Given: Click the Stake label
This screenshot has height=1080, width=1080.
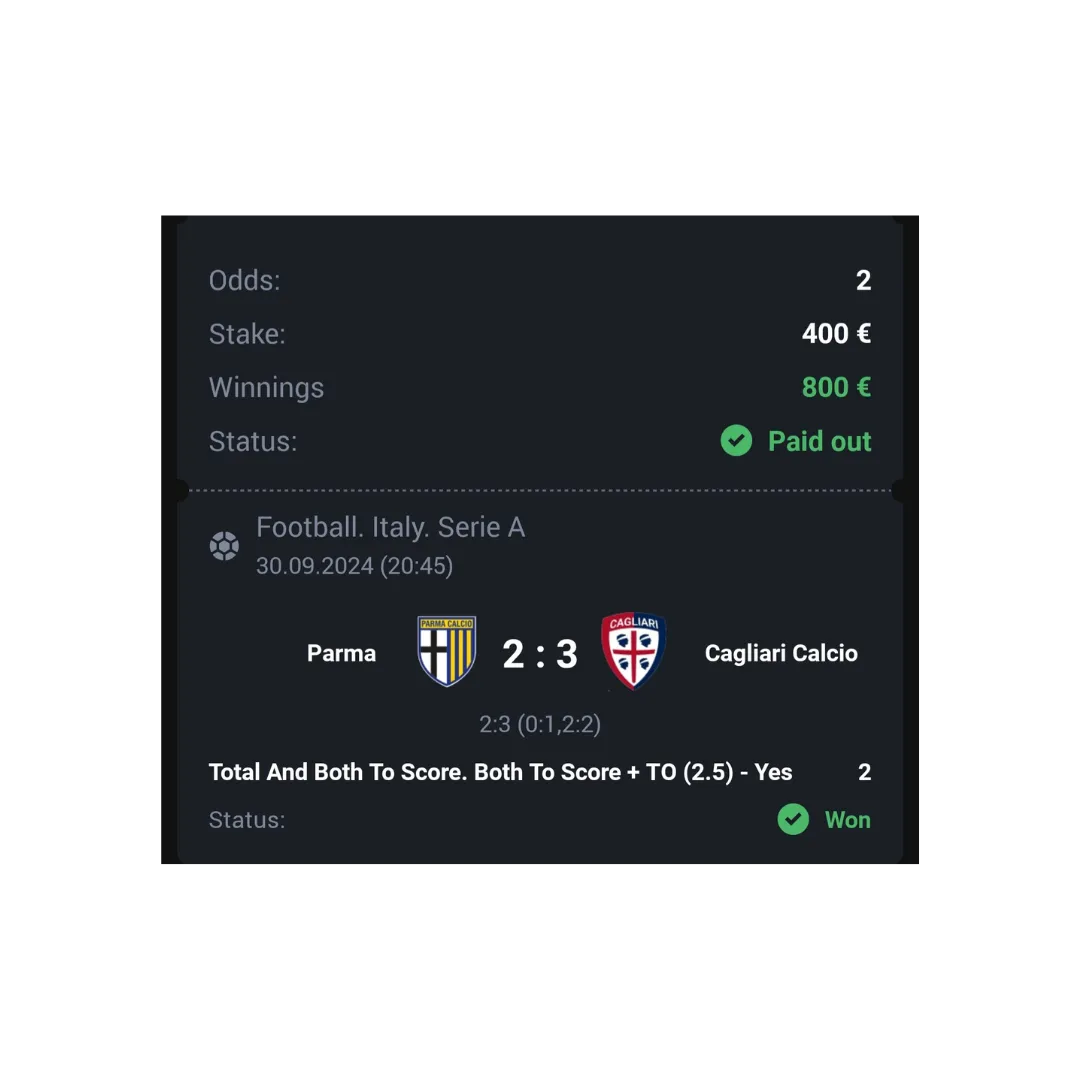Looking at the screenshot, I should (x=247, y=334).
